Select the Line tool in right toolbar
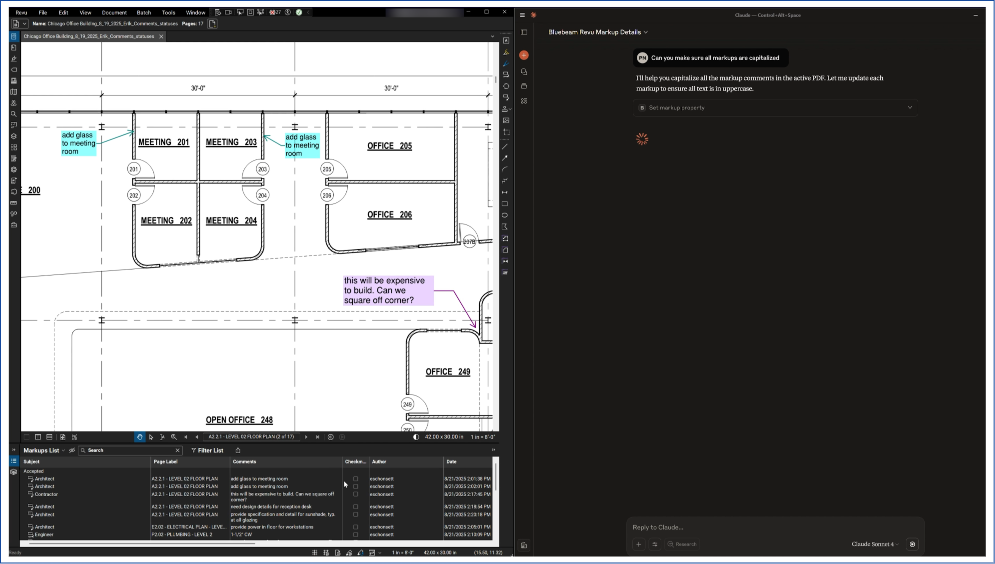Viewport: 995px width, 564px height. tap(505, 147)
